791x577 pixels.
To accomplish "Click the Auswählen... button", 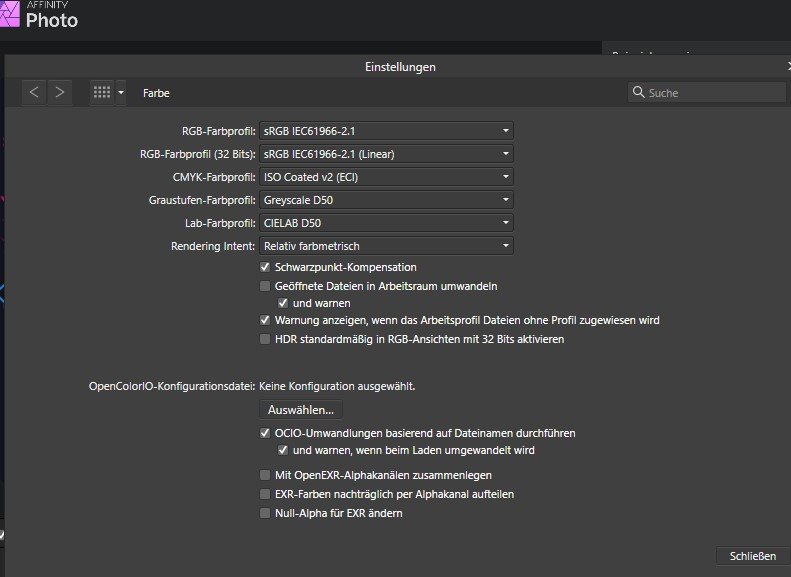I will click(301, 409).
